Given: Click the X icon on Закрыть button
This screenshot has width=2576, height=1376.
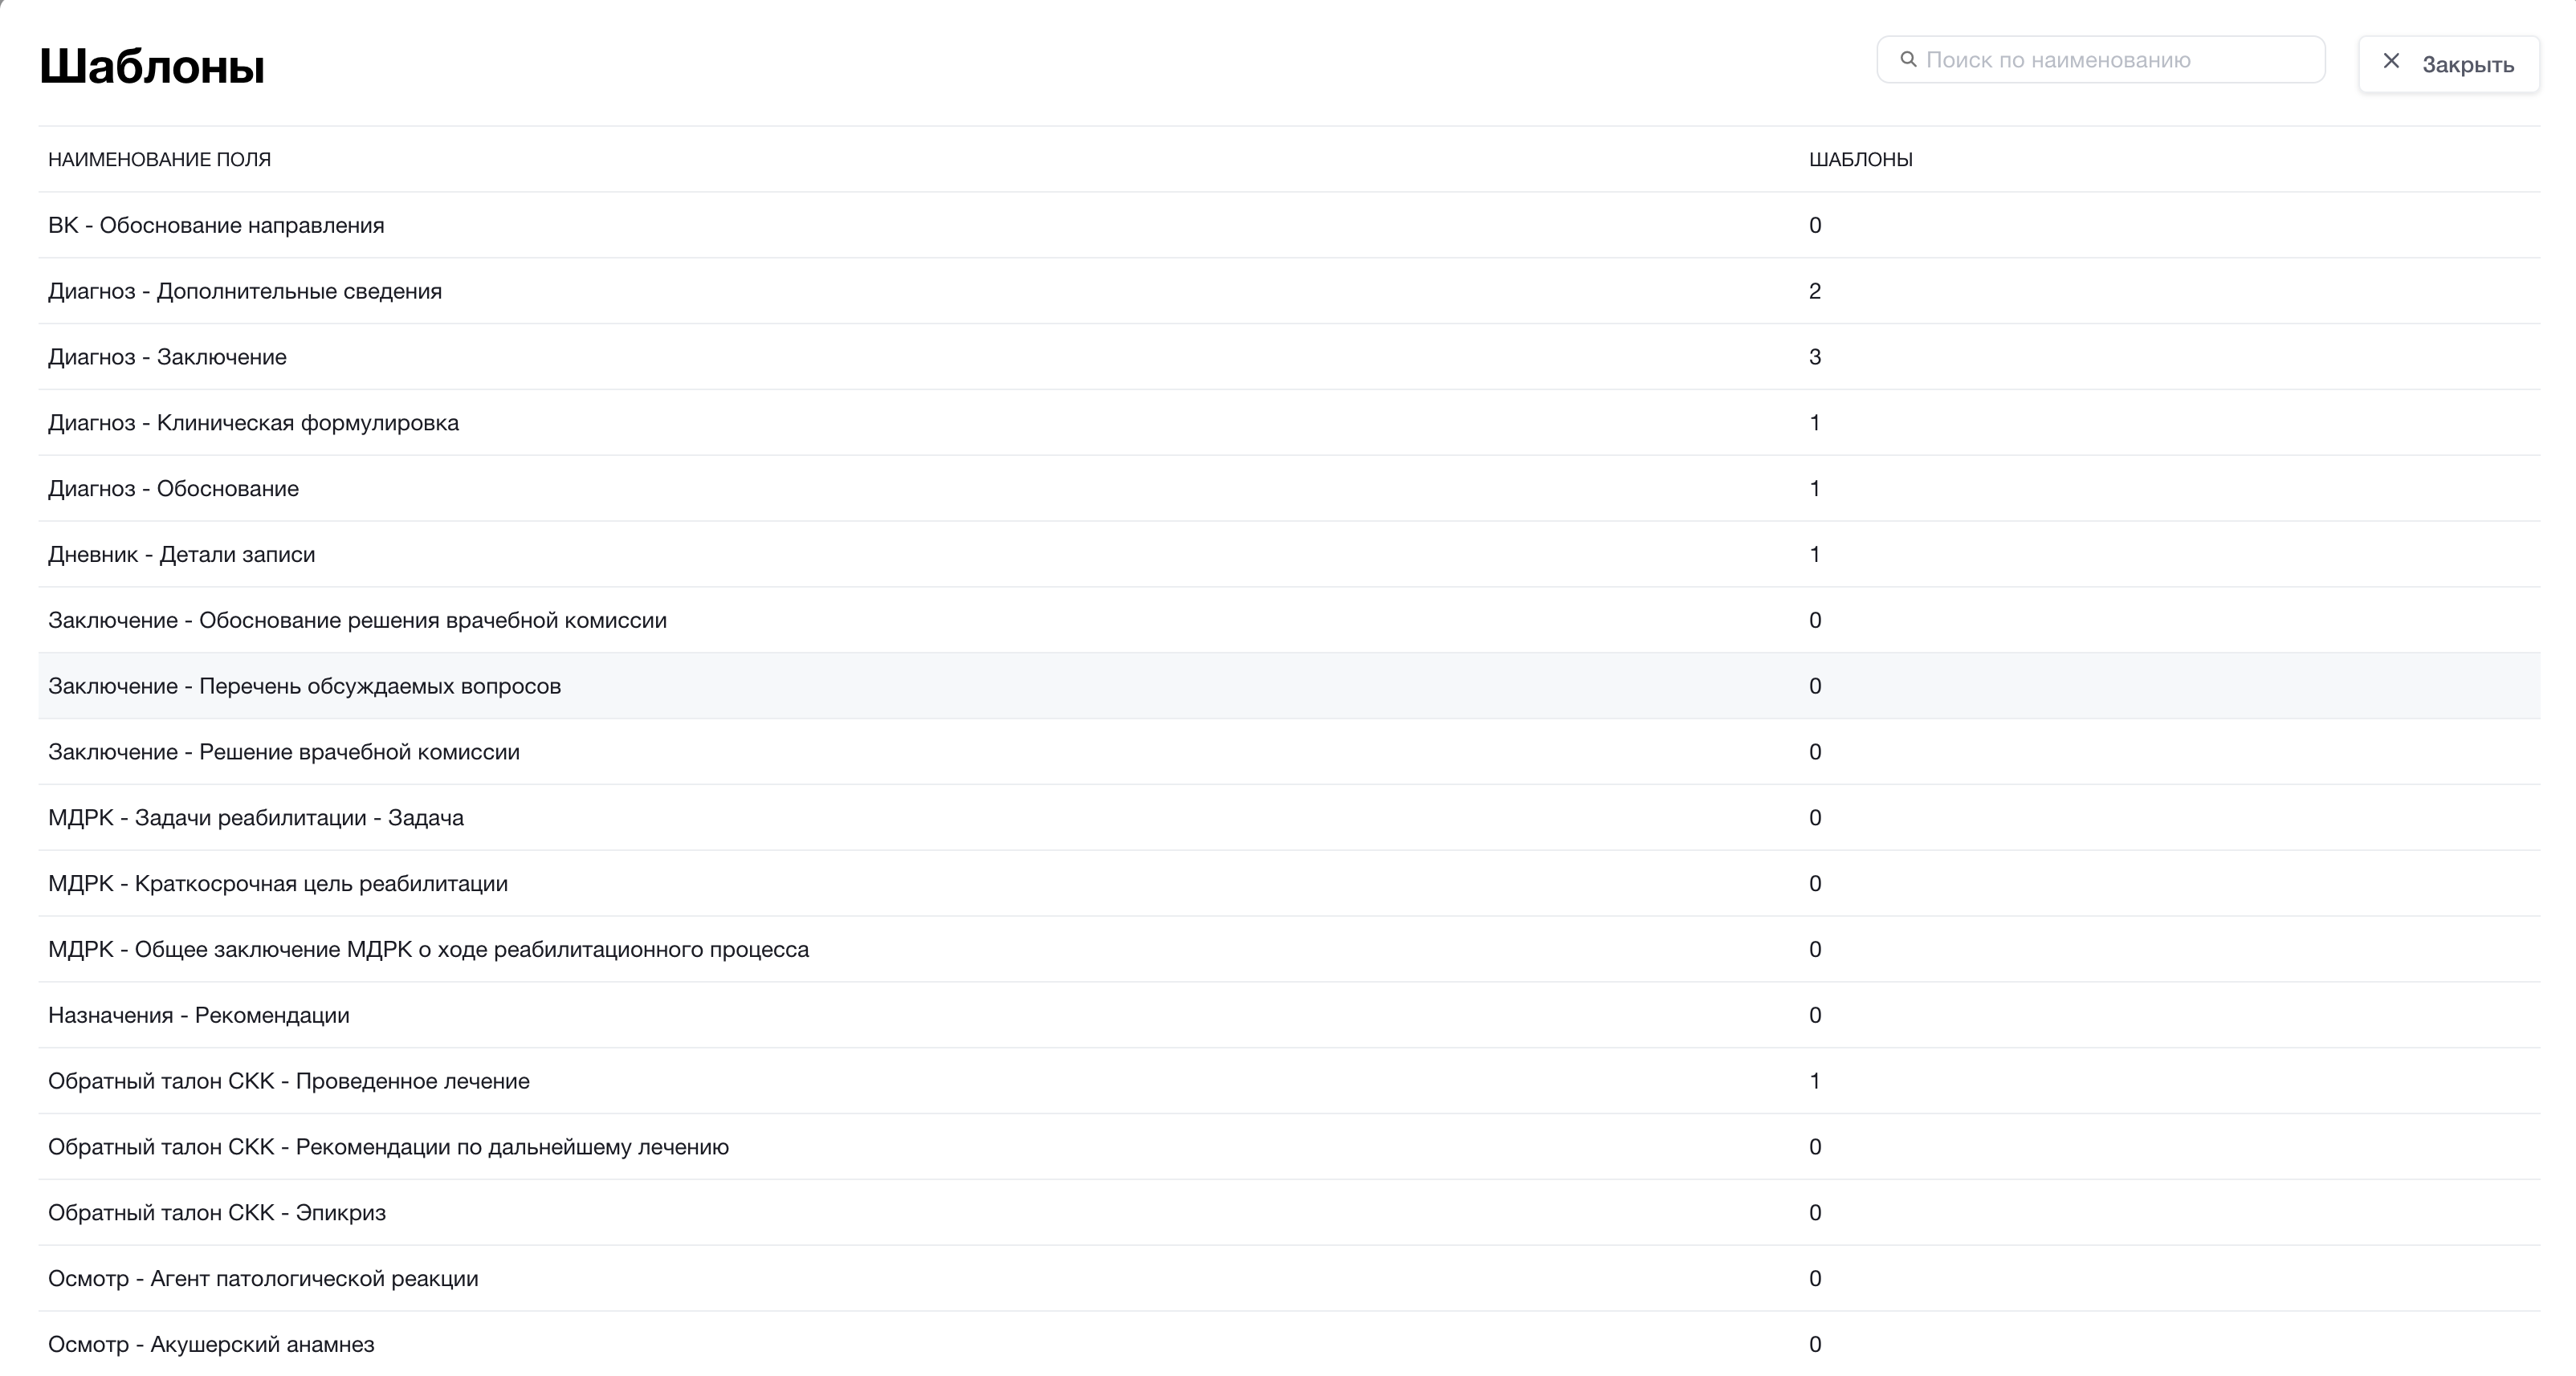Looking at the screenshot, I should tap(2391, 62).
